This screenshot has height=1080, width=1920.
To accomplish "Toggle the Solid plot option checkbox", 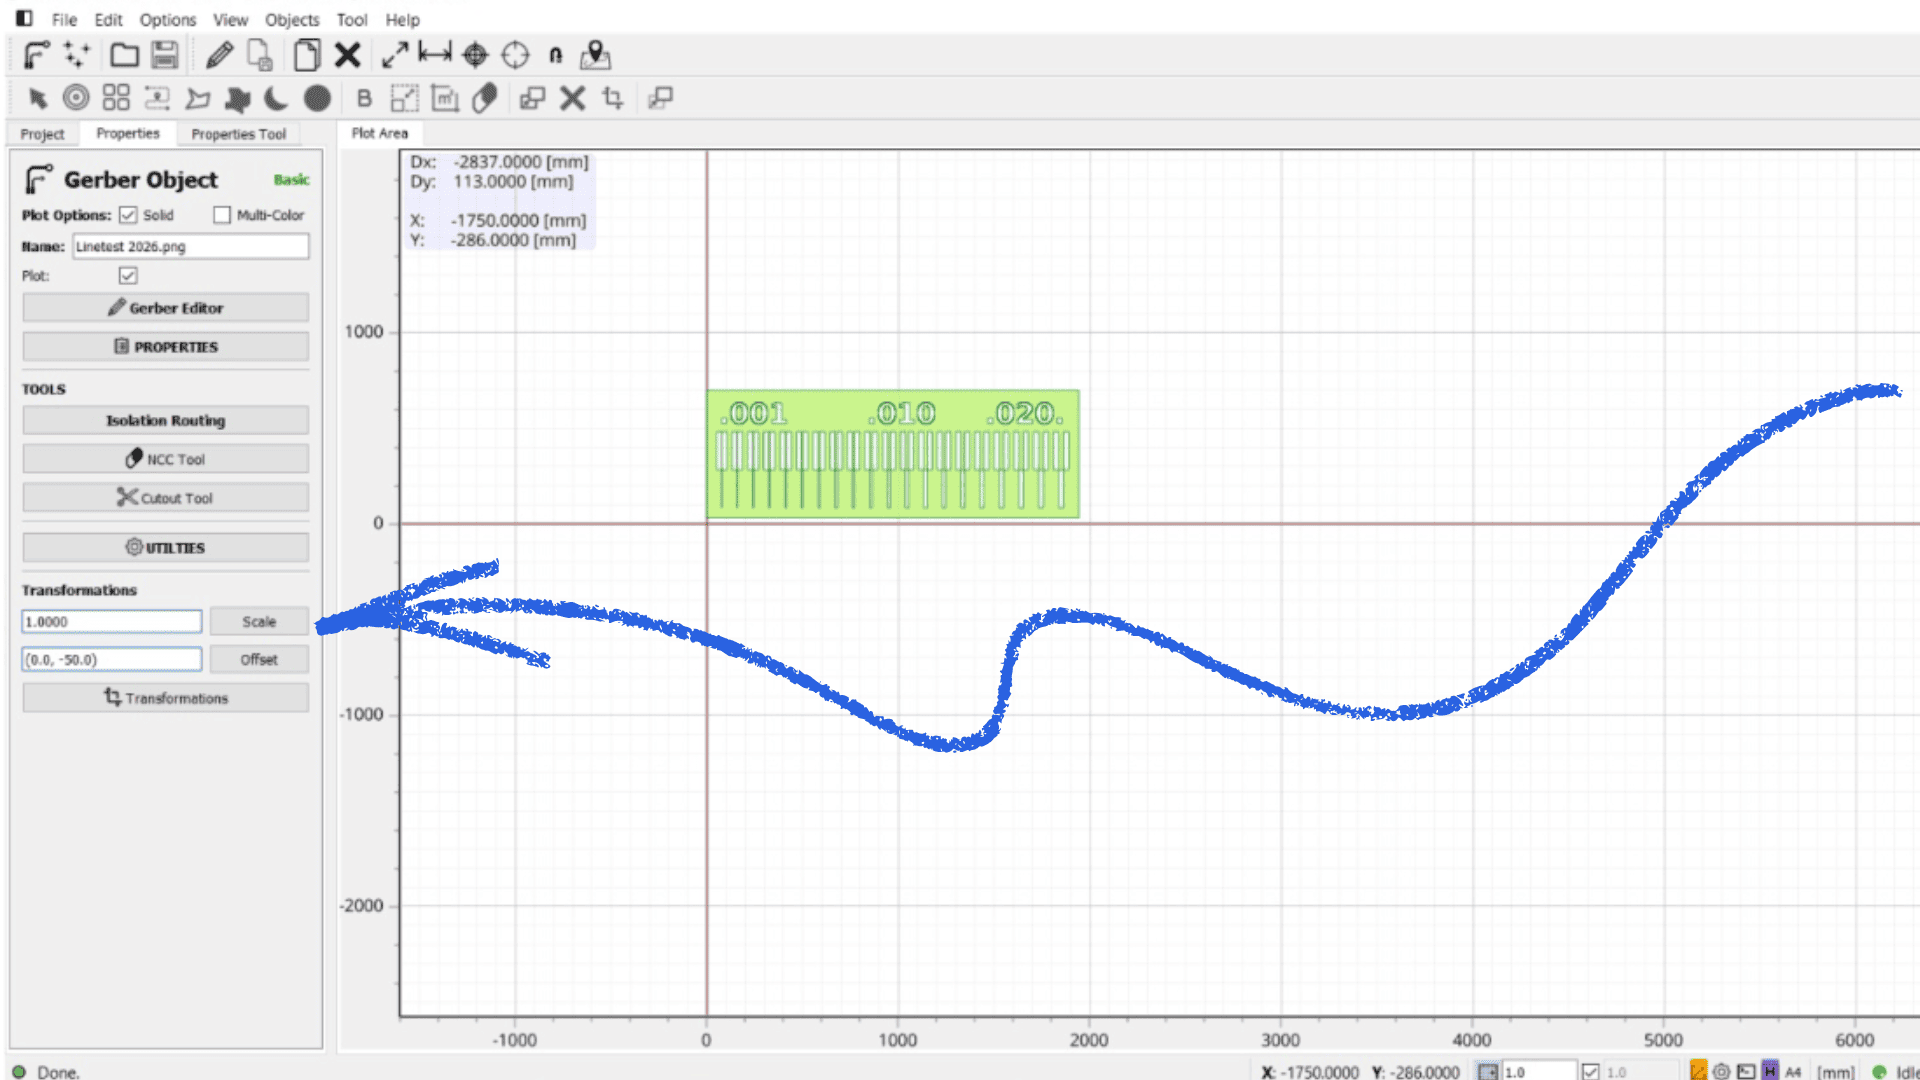I will click(128, 215).
